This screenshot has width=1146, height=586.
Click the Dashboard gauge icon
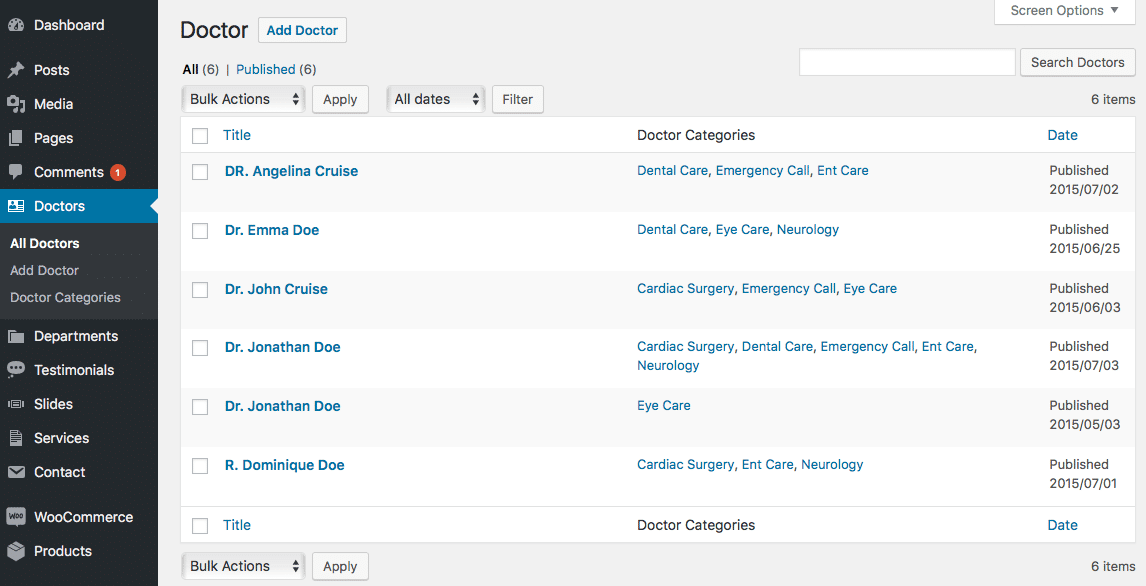pos(16,25)
